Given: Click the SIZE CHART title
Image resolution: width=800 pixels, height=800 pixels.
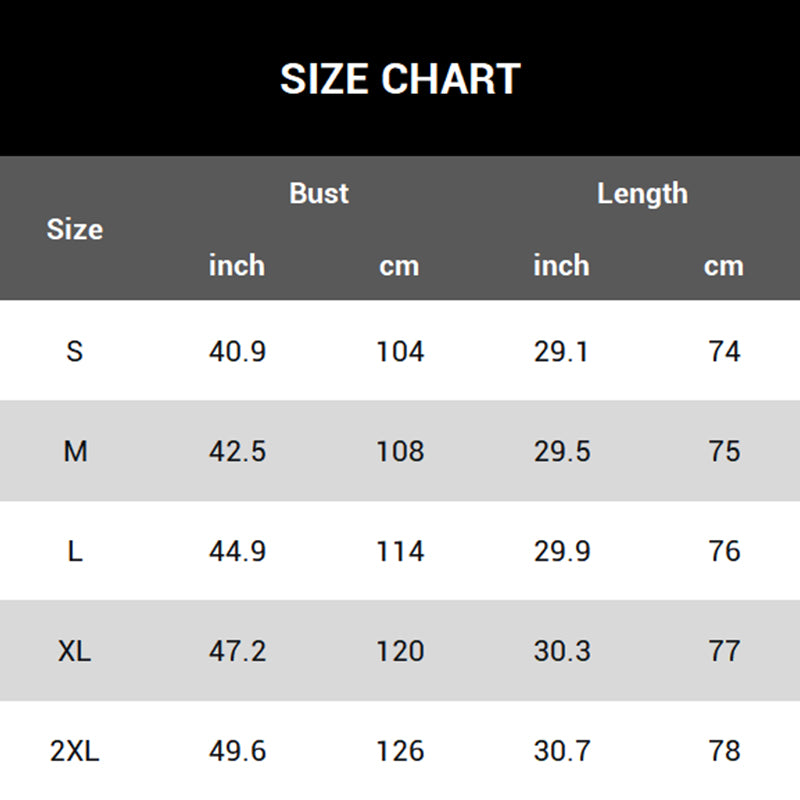Looking at the screenshot, I should (x=400, y=79).
